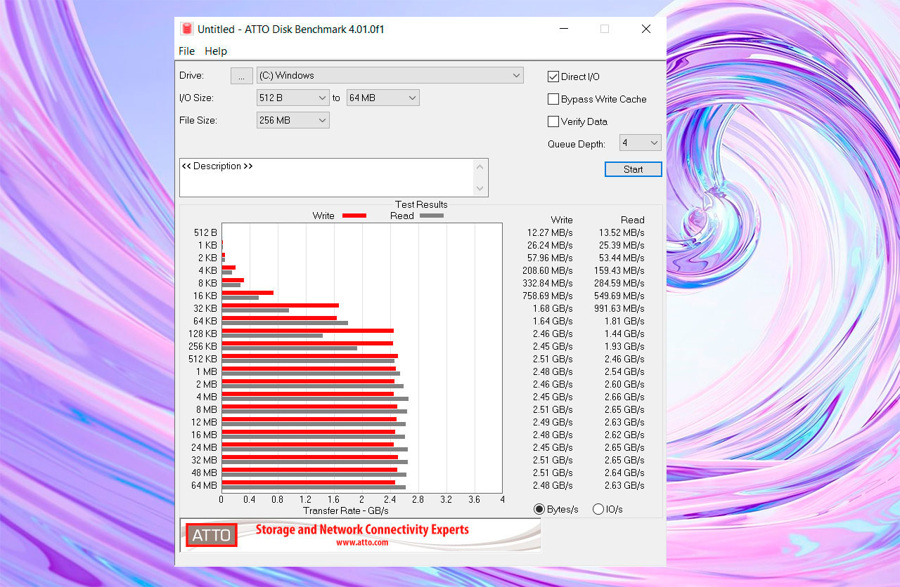Open the Help menu
900x587 pixels.
[216, 51]
